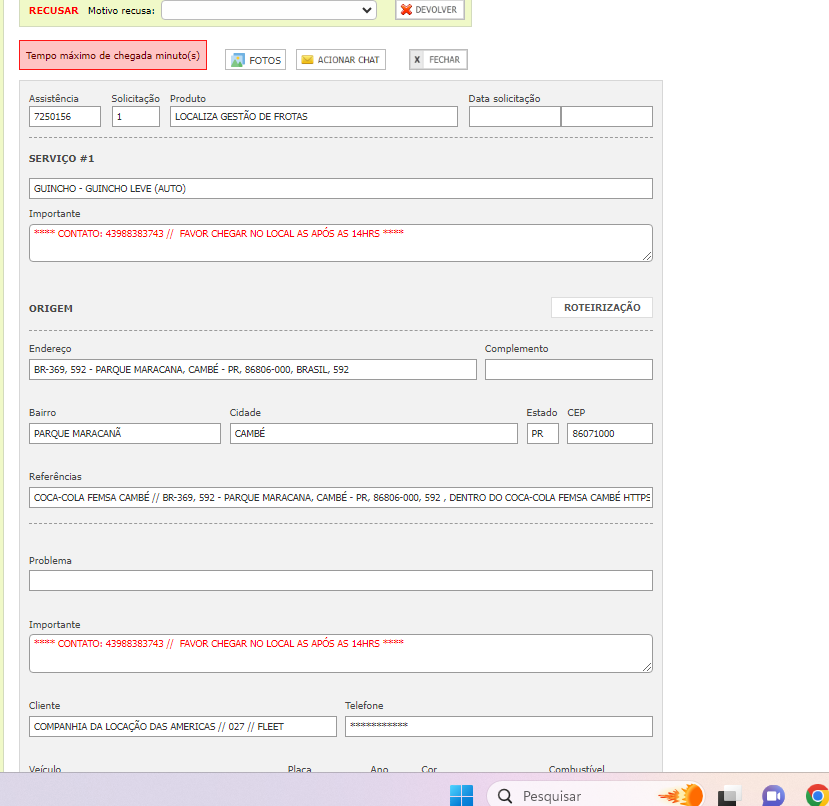Click the Devolver red X button
The width and height of the screenshot is (829, 806).
(x=430, y=10)
